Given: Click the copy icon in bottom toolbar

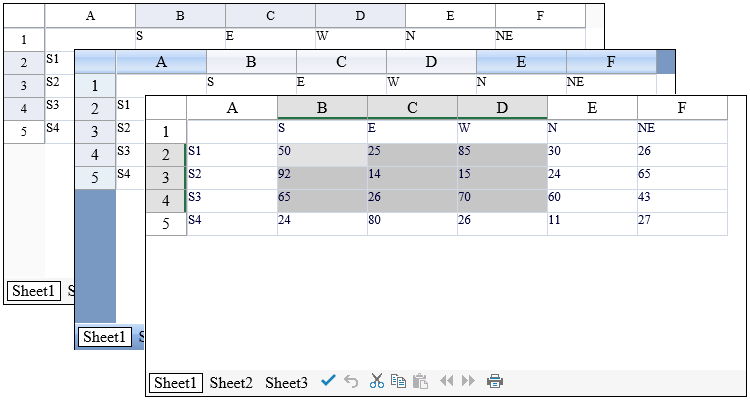Looking at the screenshot, I should coord(398,381).
